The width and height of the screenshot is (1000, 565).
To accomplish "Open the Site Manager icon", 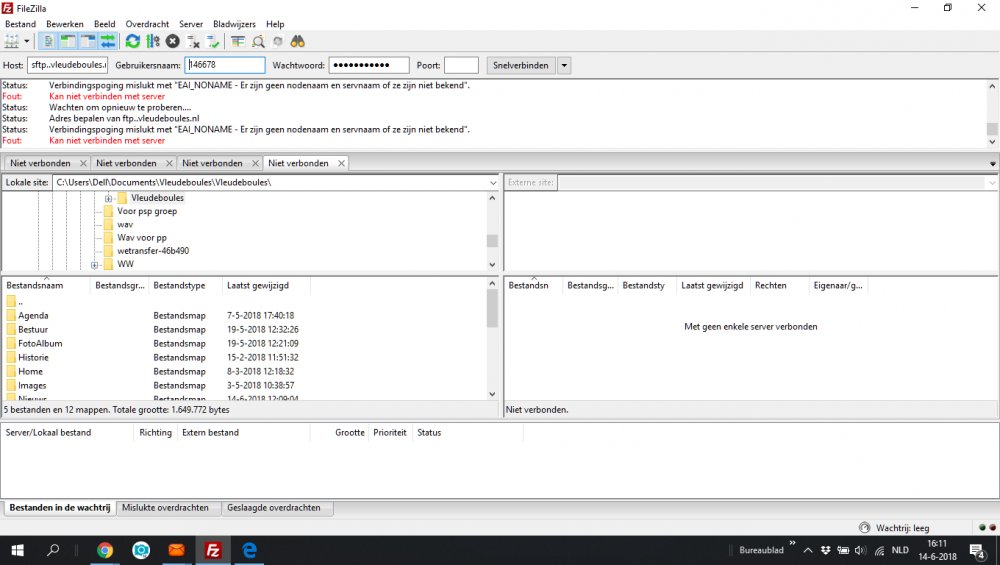I will (12, 41).
